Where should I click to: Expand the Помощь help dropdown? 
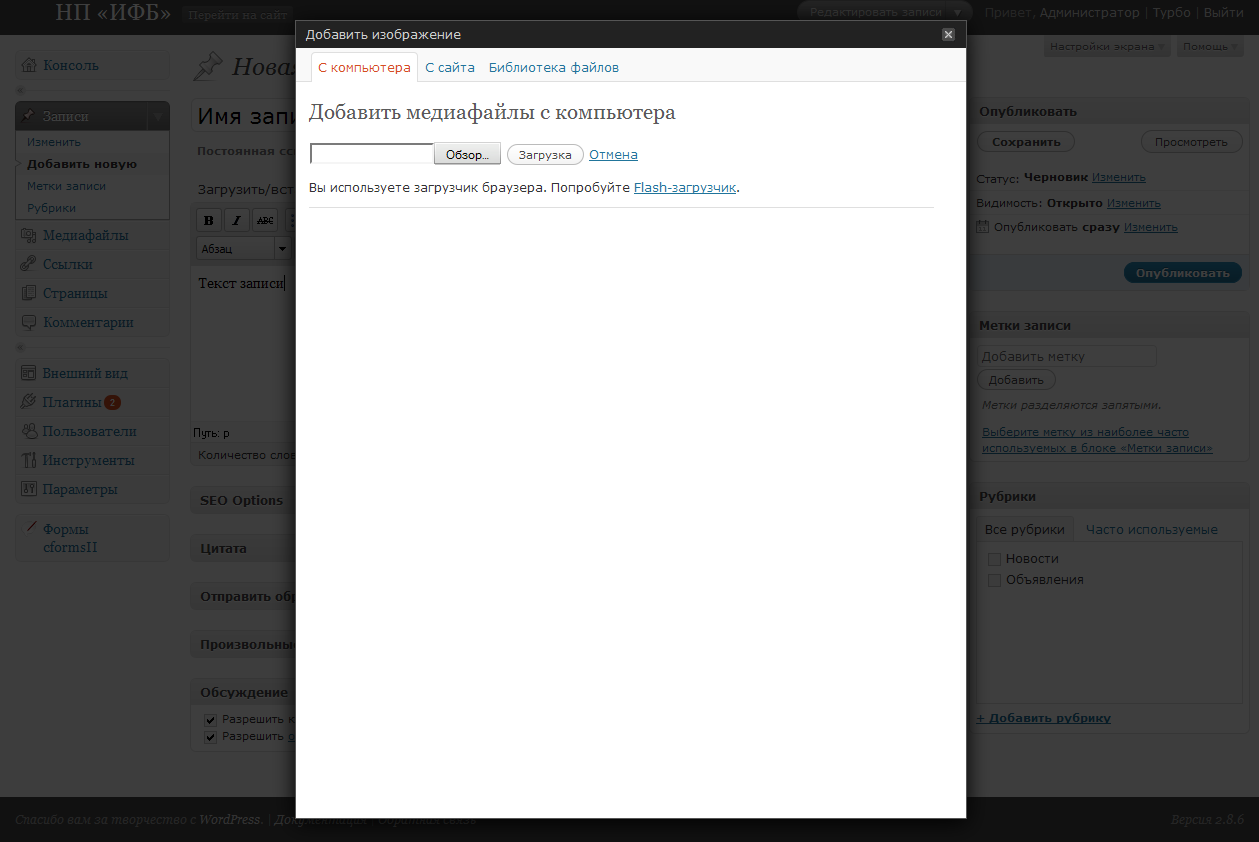[1209, 47]
